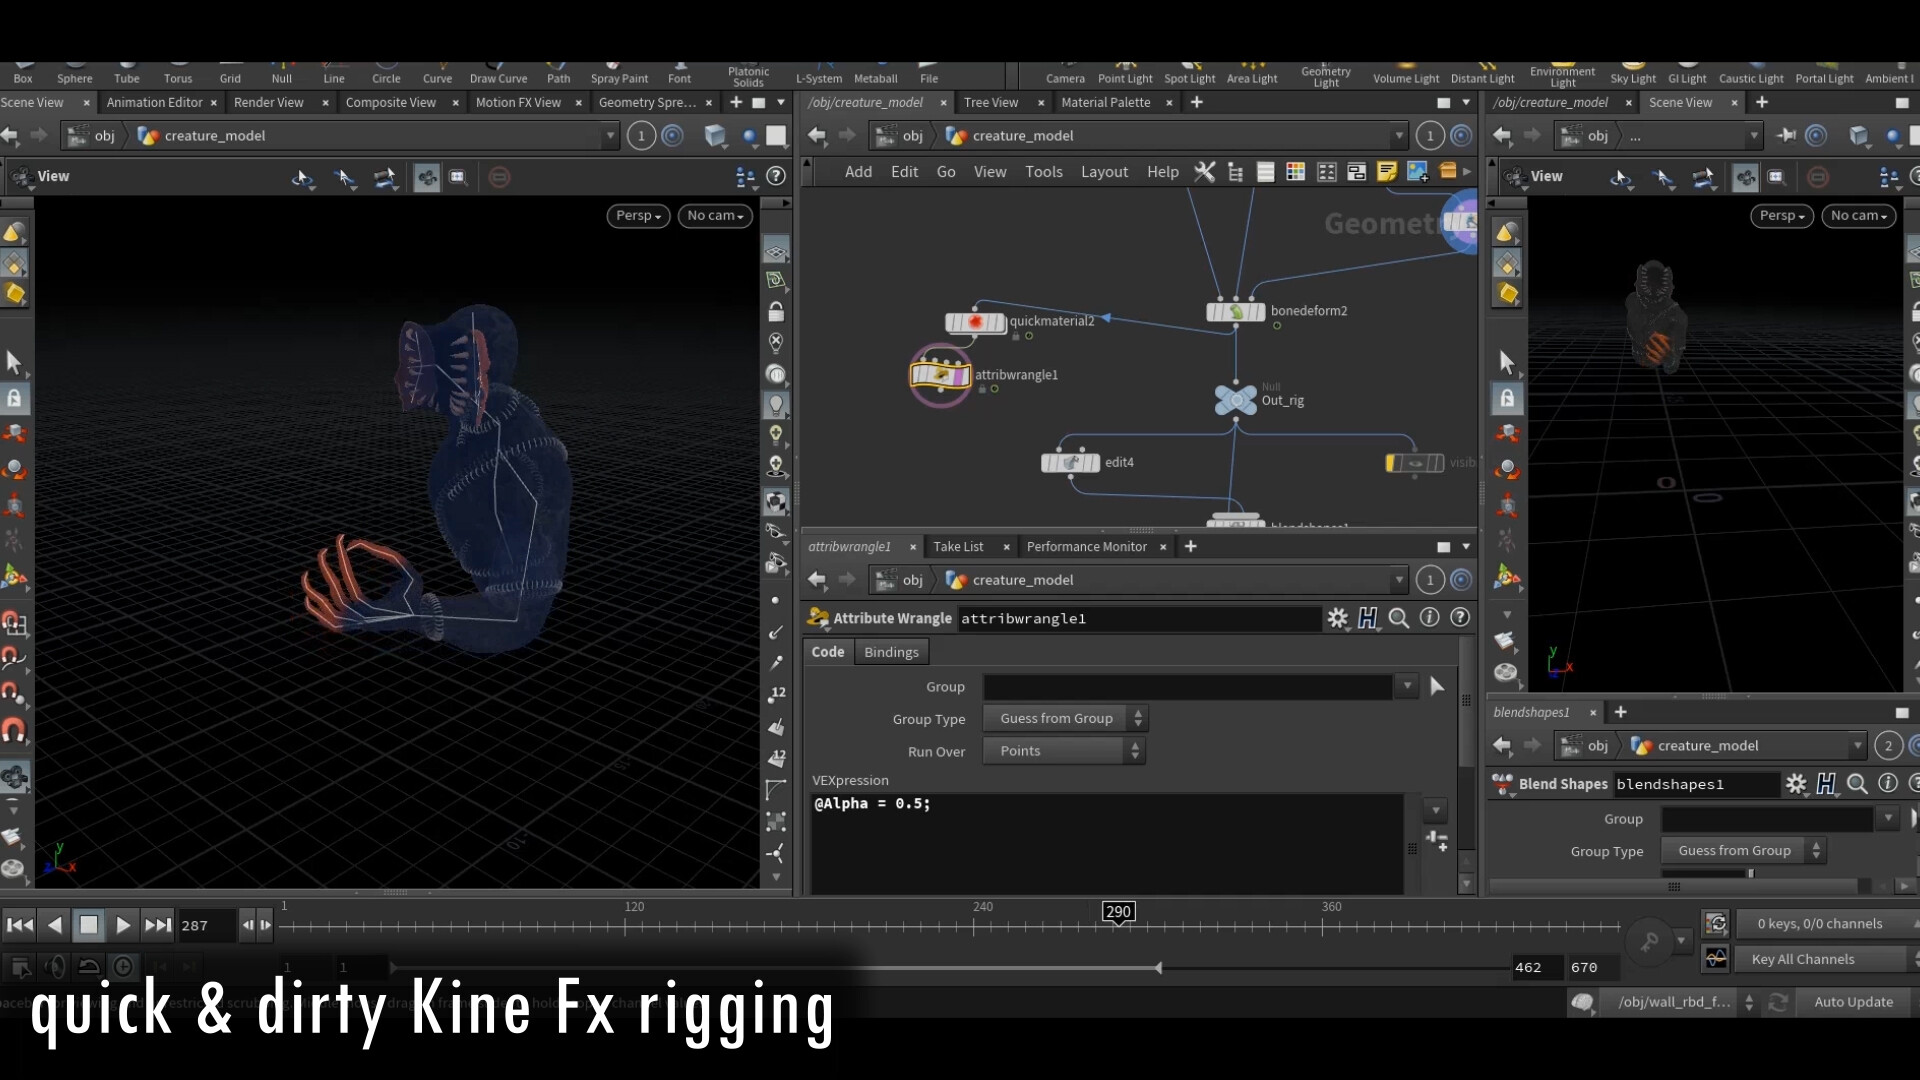This screenshot has height=1080, width=1920.
Task: Open the Persp view dropdown
Action: coord(637,215)
